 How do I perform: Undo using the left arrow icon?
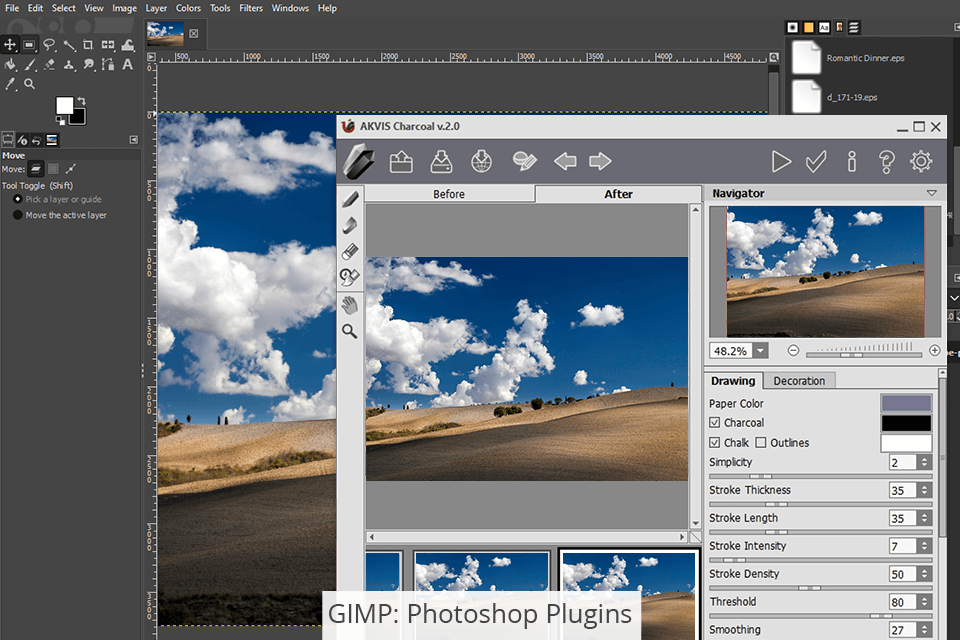565,161
